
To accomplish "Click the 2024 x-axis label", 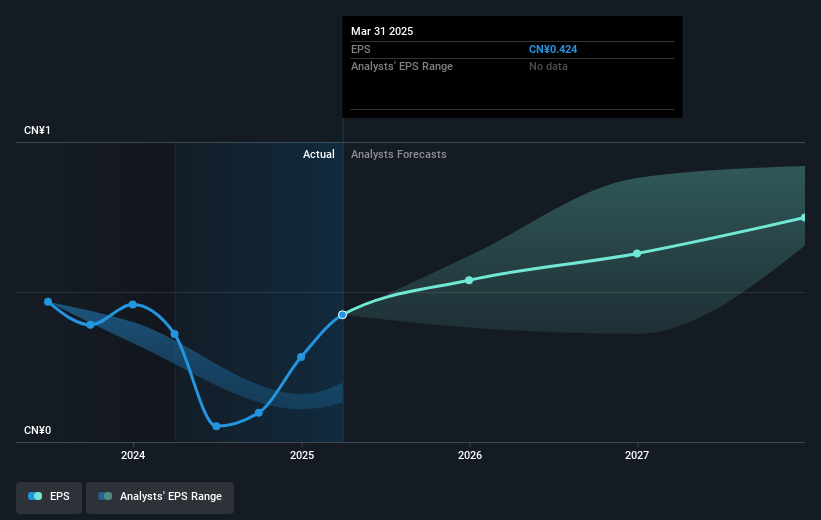I will click(133, 455).
